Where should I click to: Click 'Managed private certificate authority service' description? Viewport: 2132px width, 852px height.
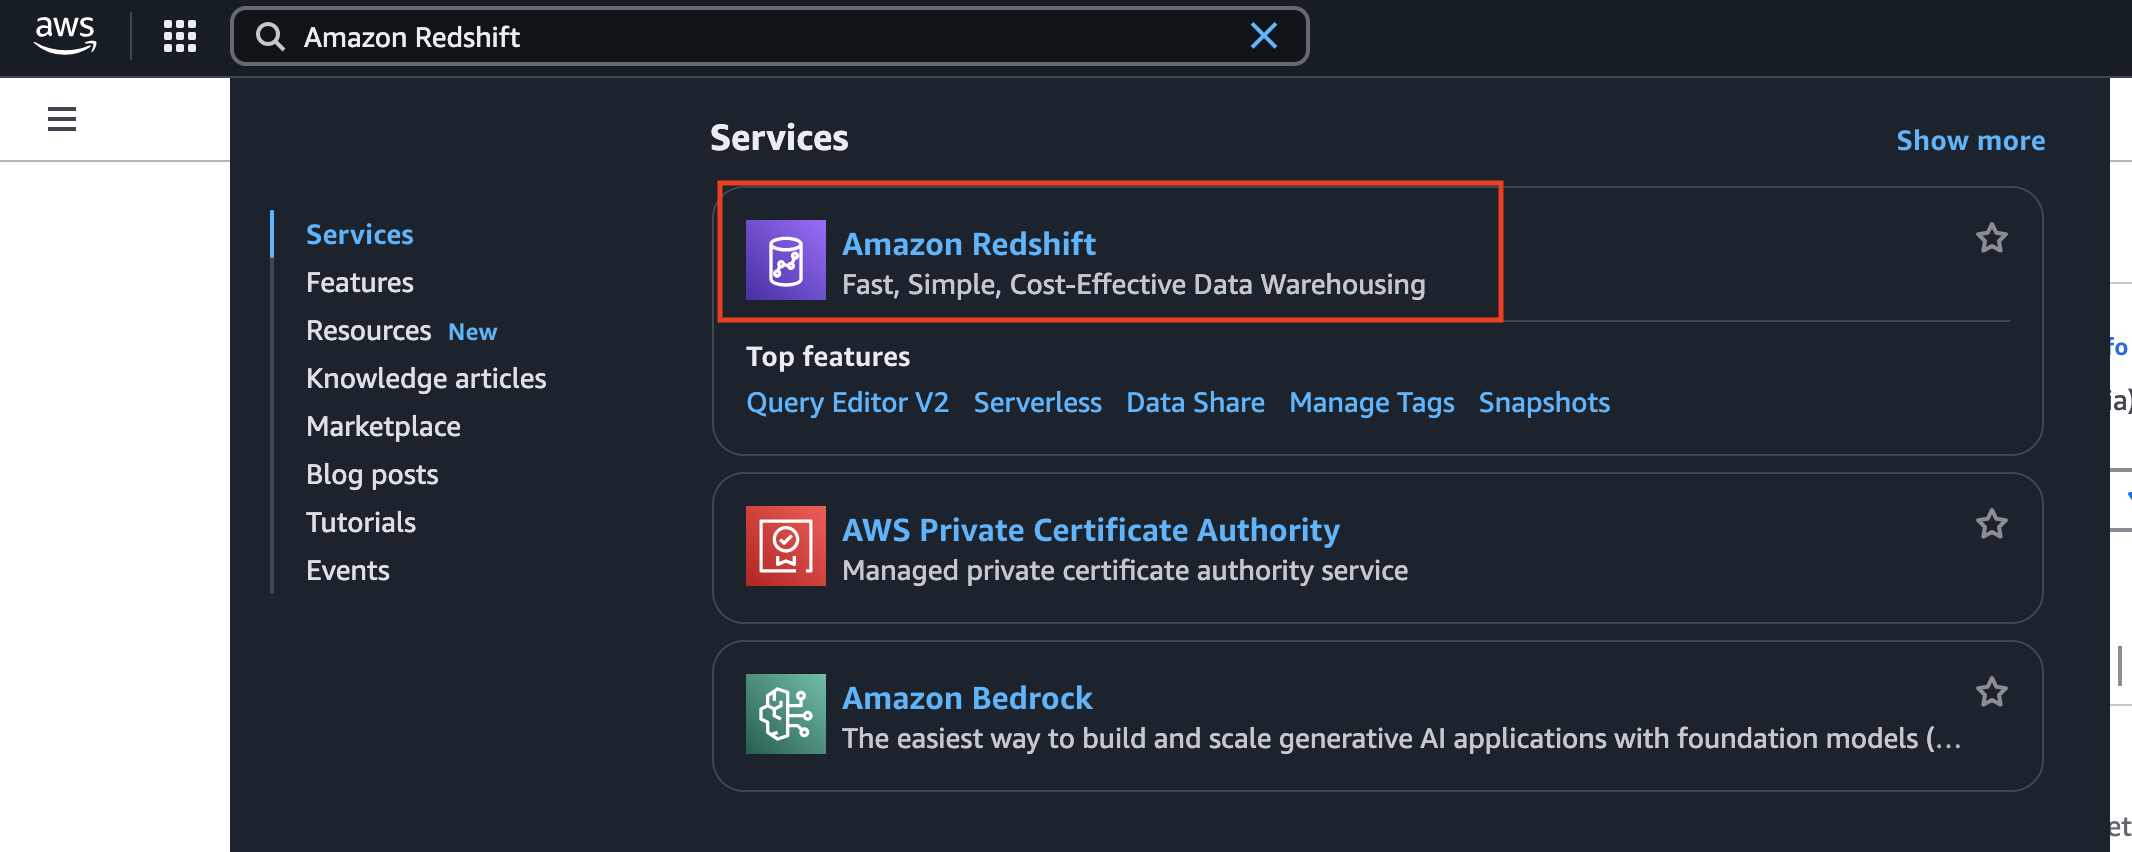click(1124, 570)
